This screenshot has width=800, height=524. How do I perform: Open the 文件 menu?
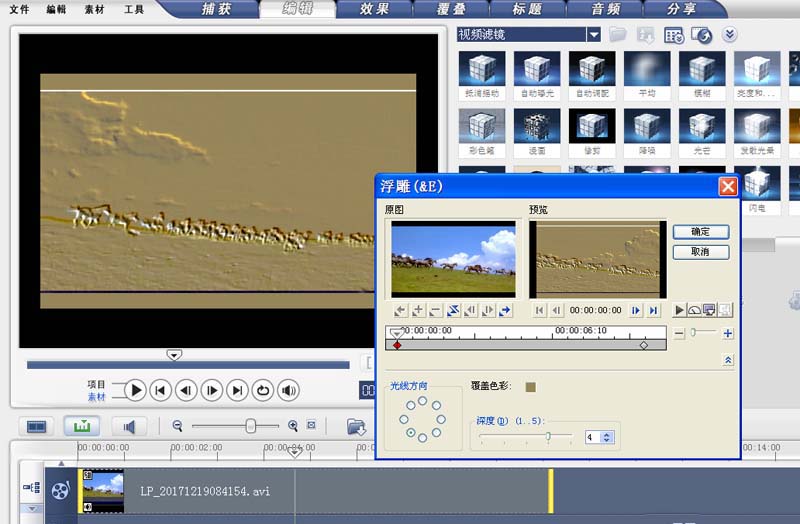19,10
